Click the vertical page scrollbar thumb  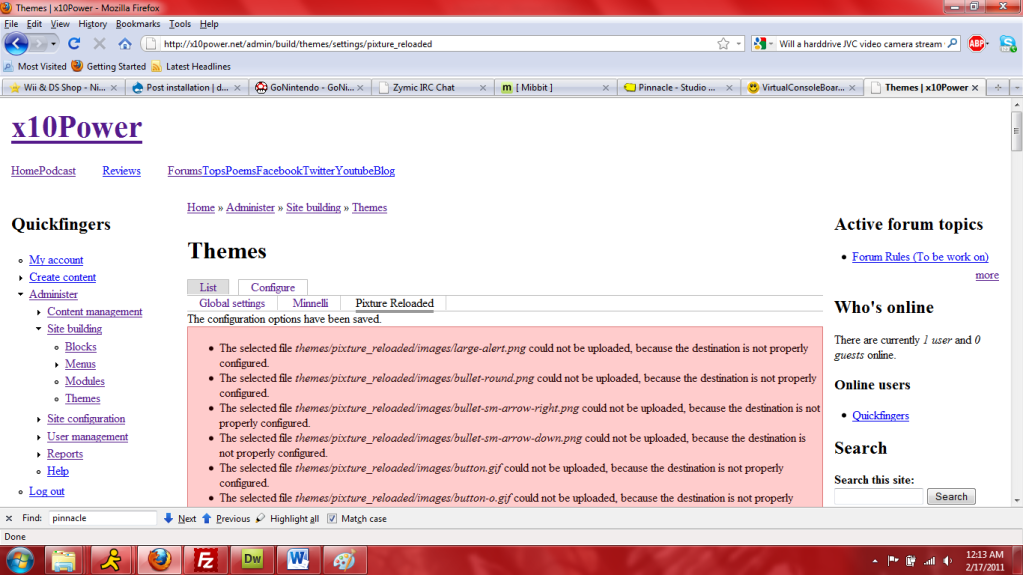(1016, 131)
